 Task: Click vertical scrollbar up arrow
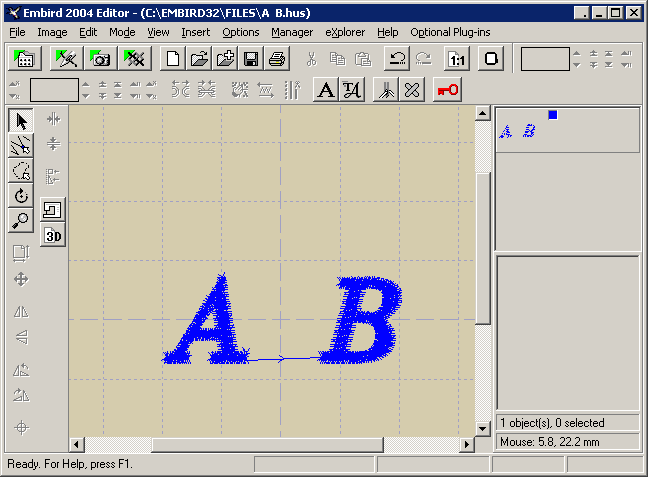483,113
